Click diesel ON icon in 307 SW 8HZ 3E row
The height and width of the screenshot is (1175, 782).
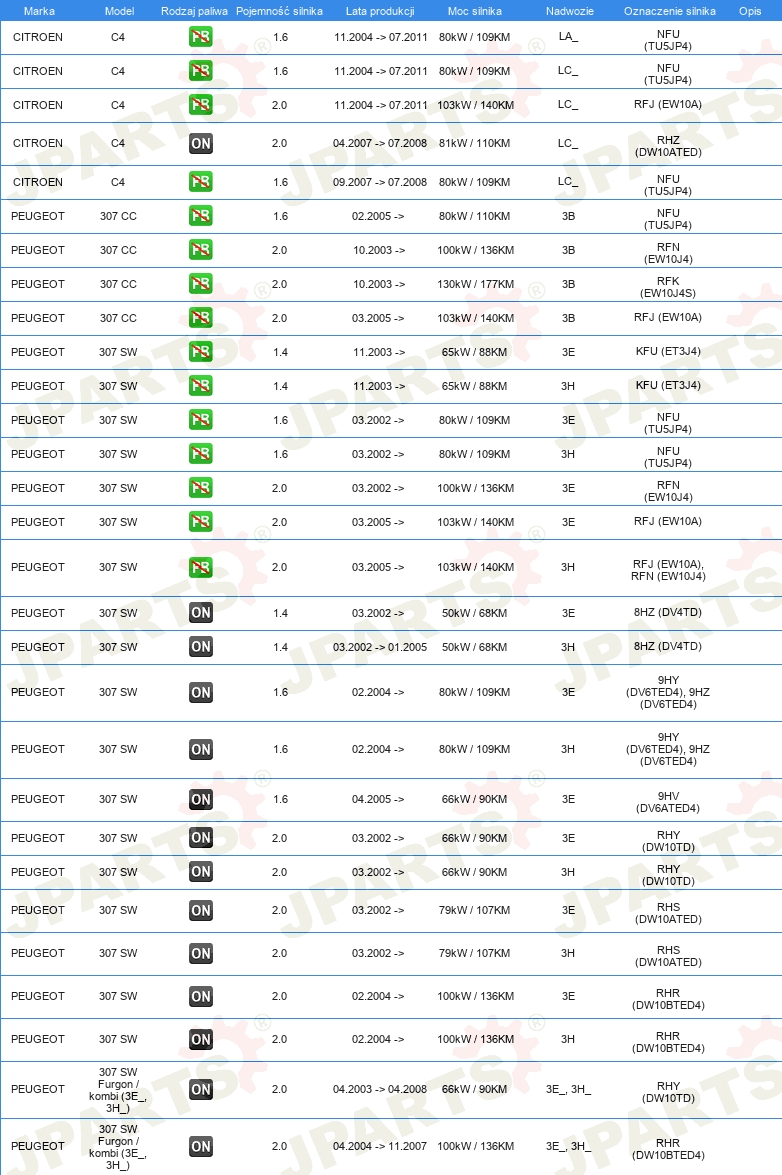tap(201, 613)
